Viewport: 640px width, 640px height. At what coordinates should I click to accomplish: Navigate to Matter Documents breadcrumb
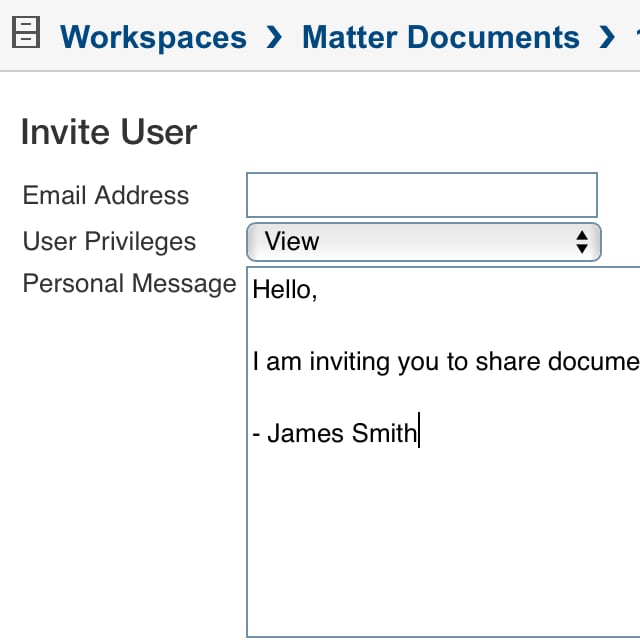pos(440,38)
